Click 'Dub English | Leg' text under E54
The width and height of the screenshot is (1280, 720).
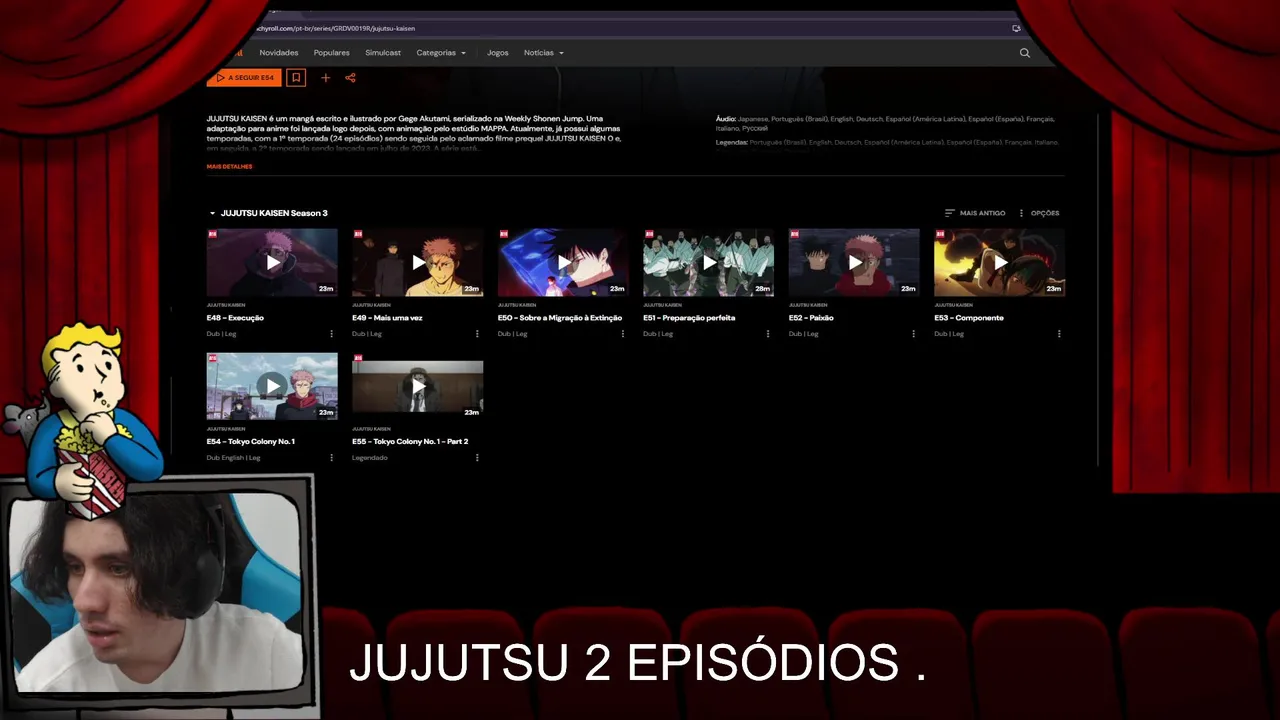pyautogui.click(x=233, y=458)
